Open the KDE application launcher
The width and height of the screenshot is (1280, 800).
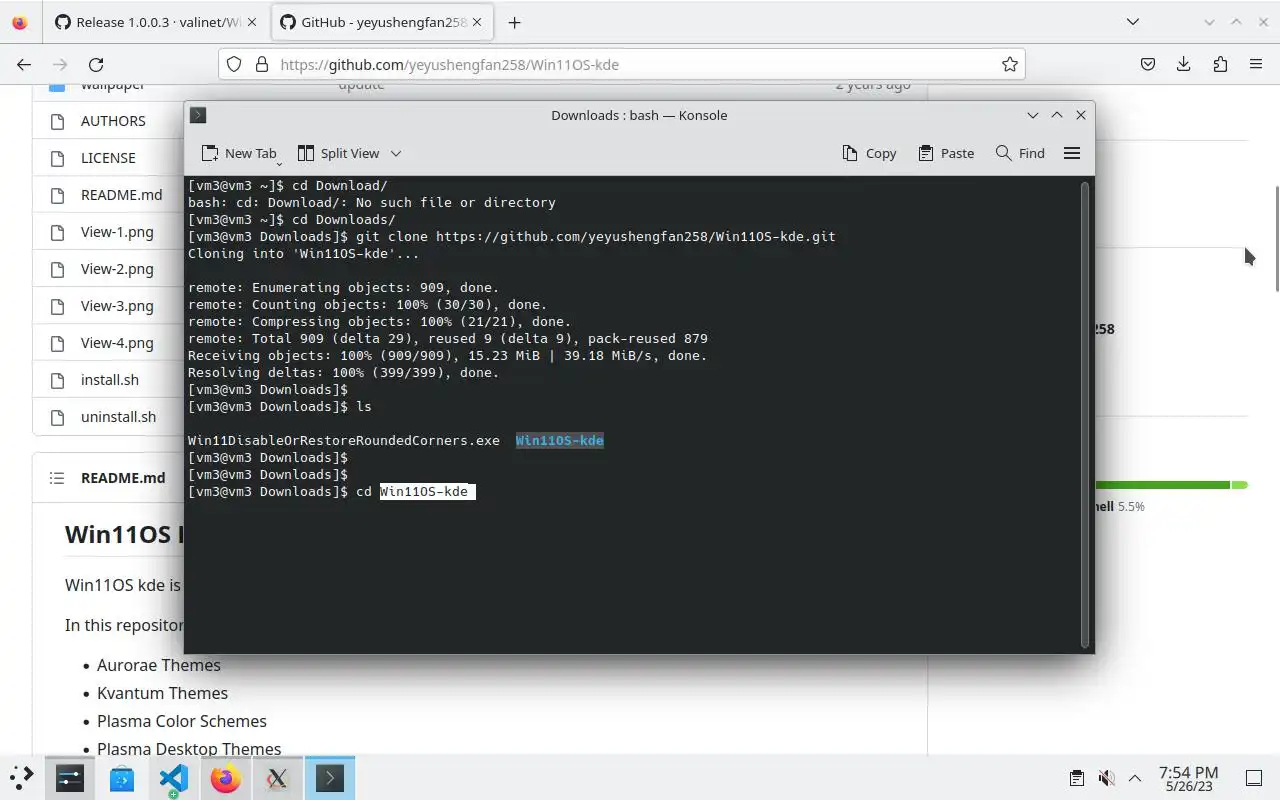(x=21, y=778)
